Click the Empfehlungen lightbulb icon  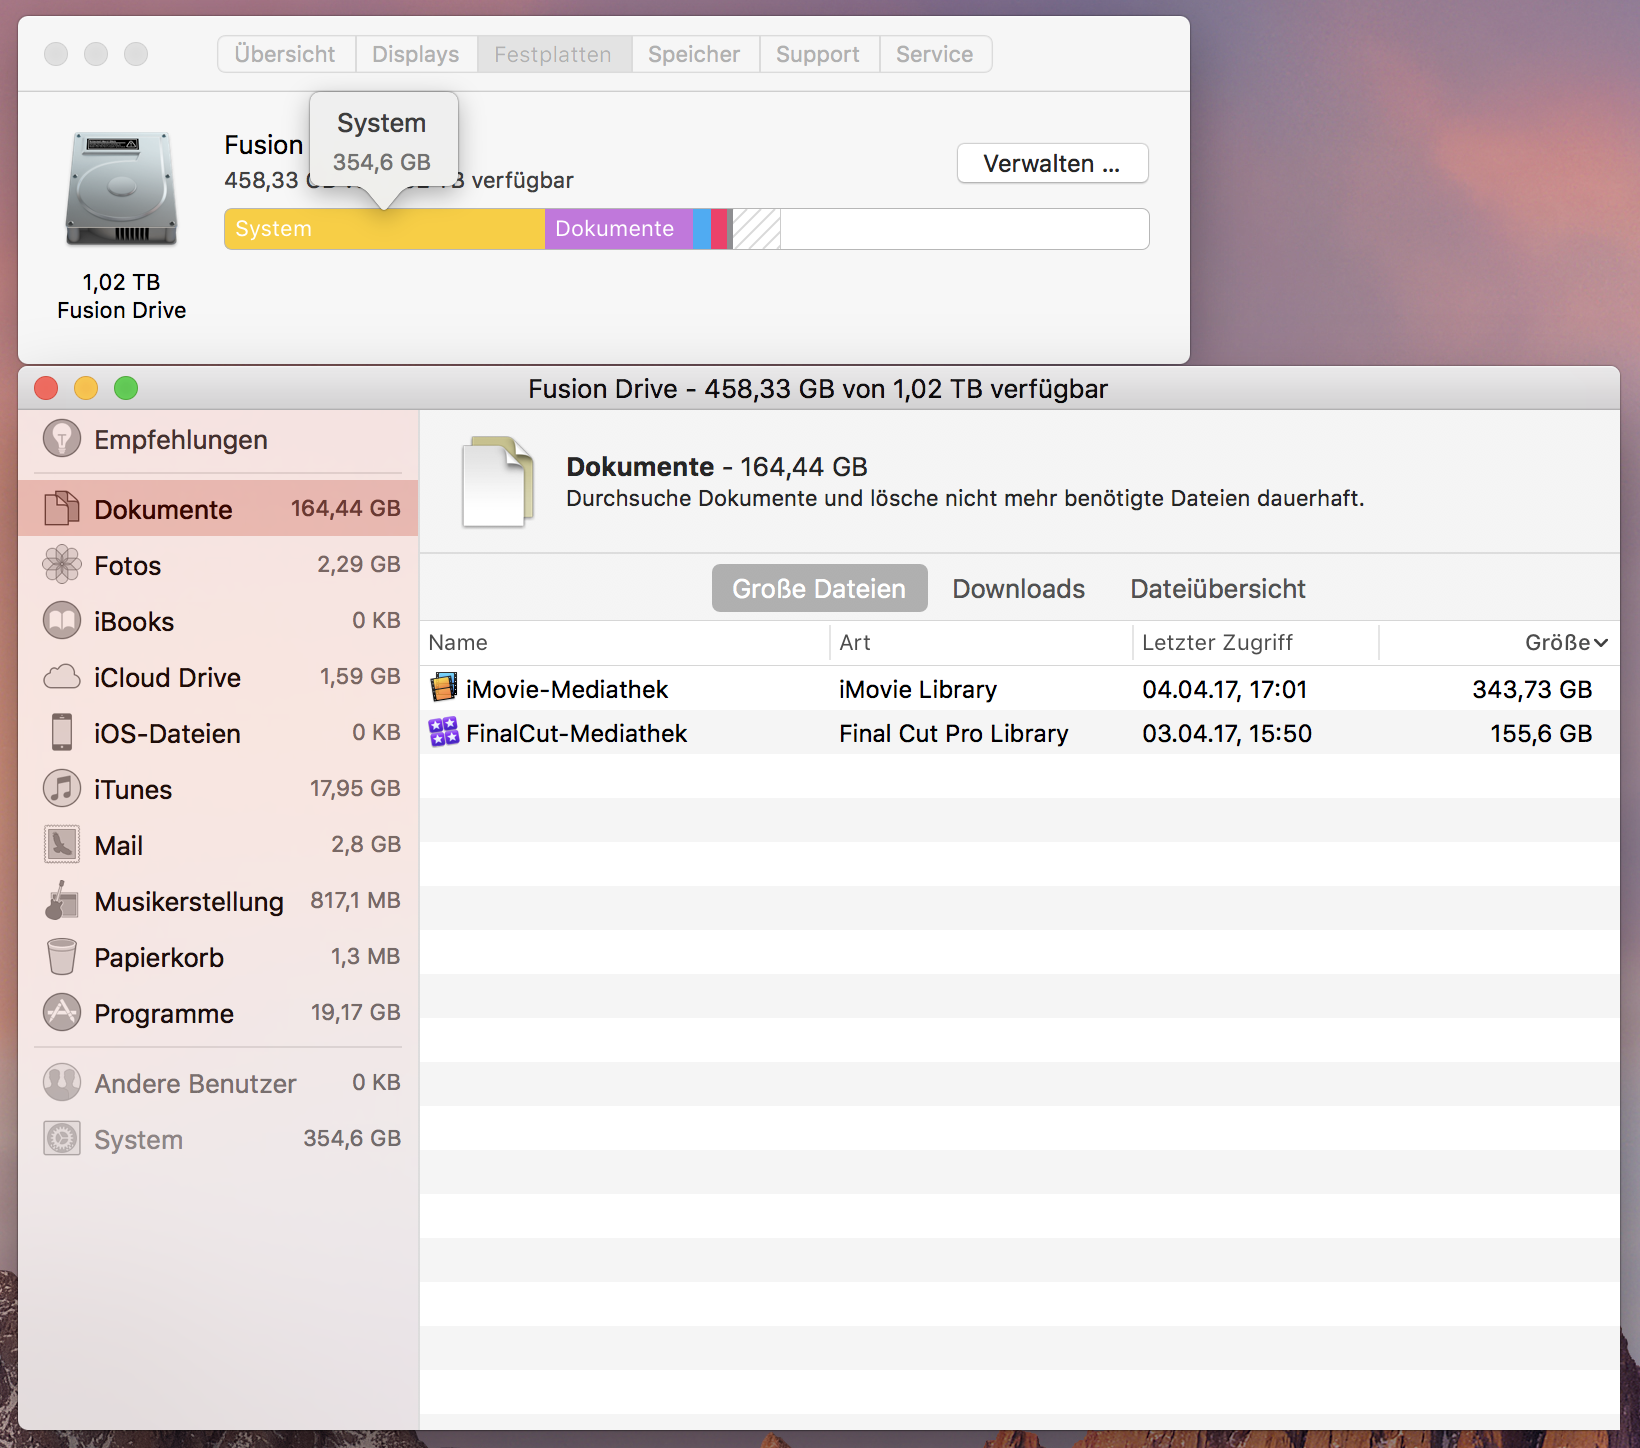[62, 439]
